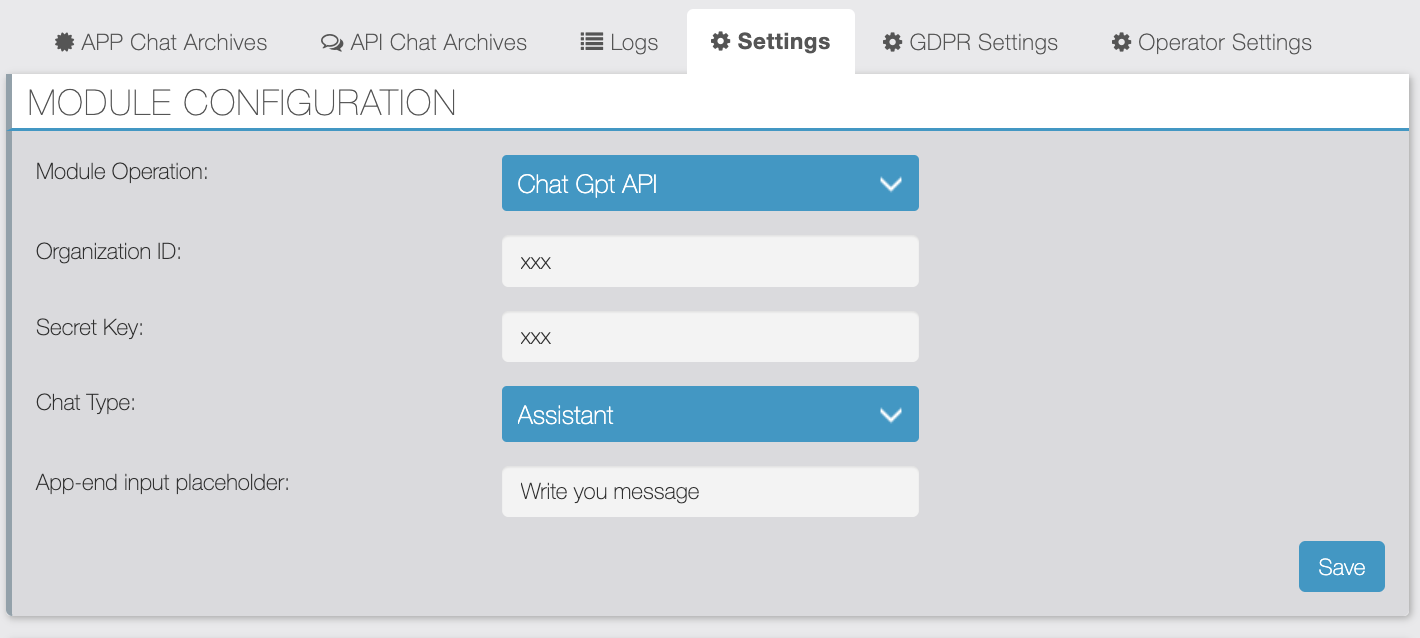Screen dimensions: 1420x638
Task: Click the Chat Type label text
Action: pyautogui.click(x=85, y=402)
